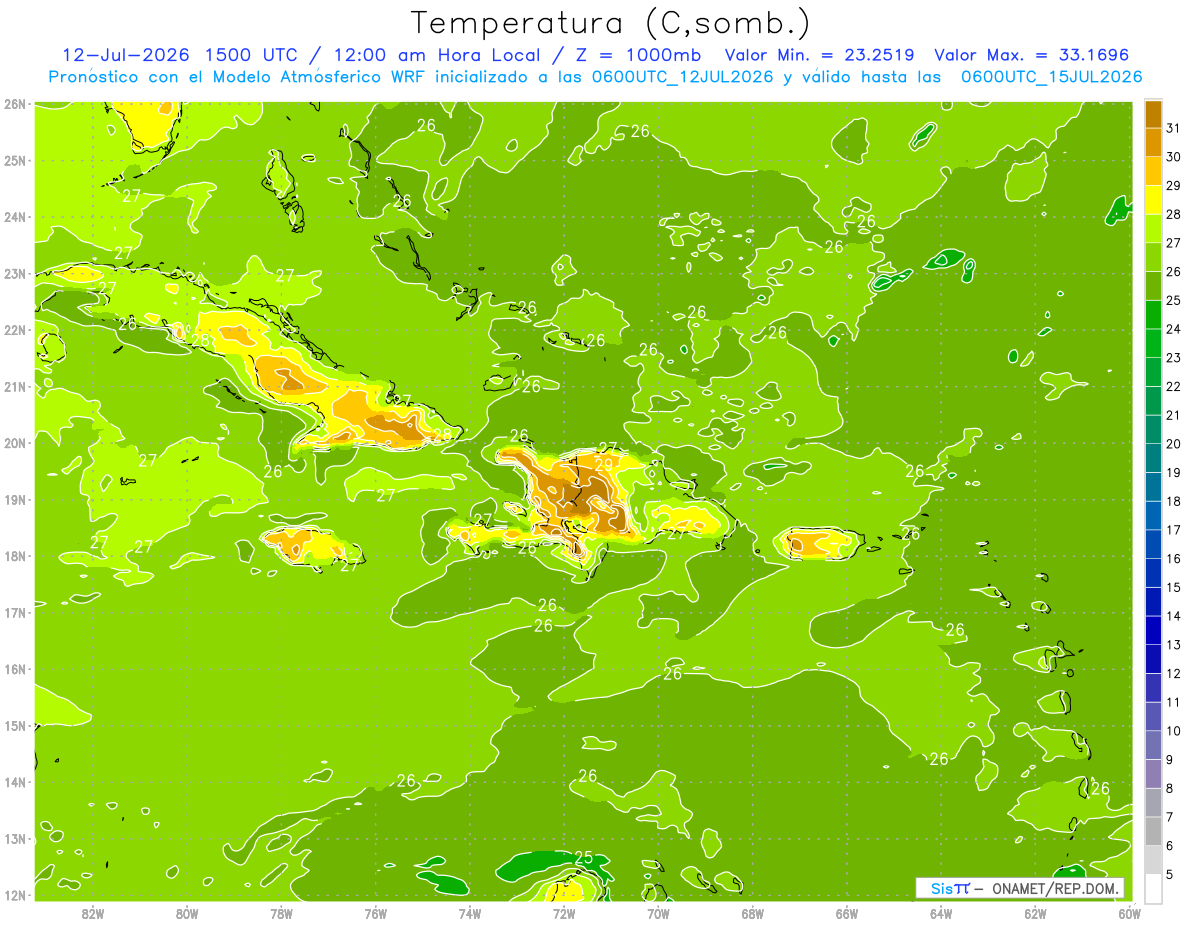Click the title 'Temperatura (C,somb.)'
The image size is (1200, 927).
[x=611, y=22]
